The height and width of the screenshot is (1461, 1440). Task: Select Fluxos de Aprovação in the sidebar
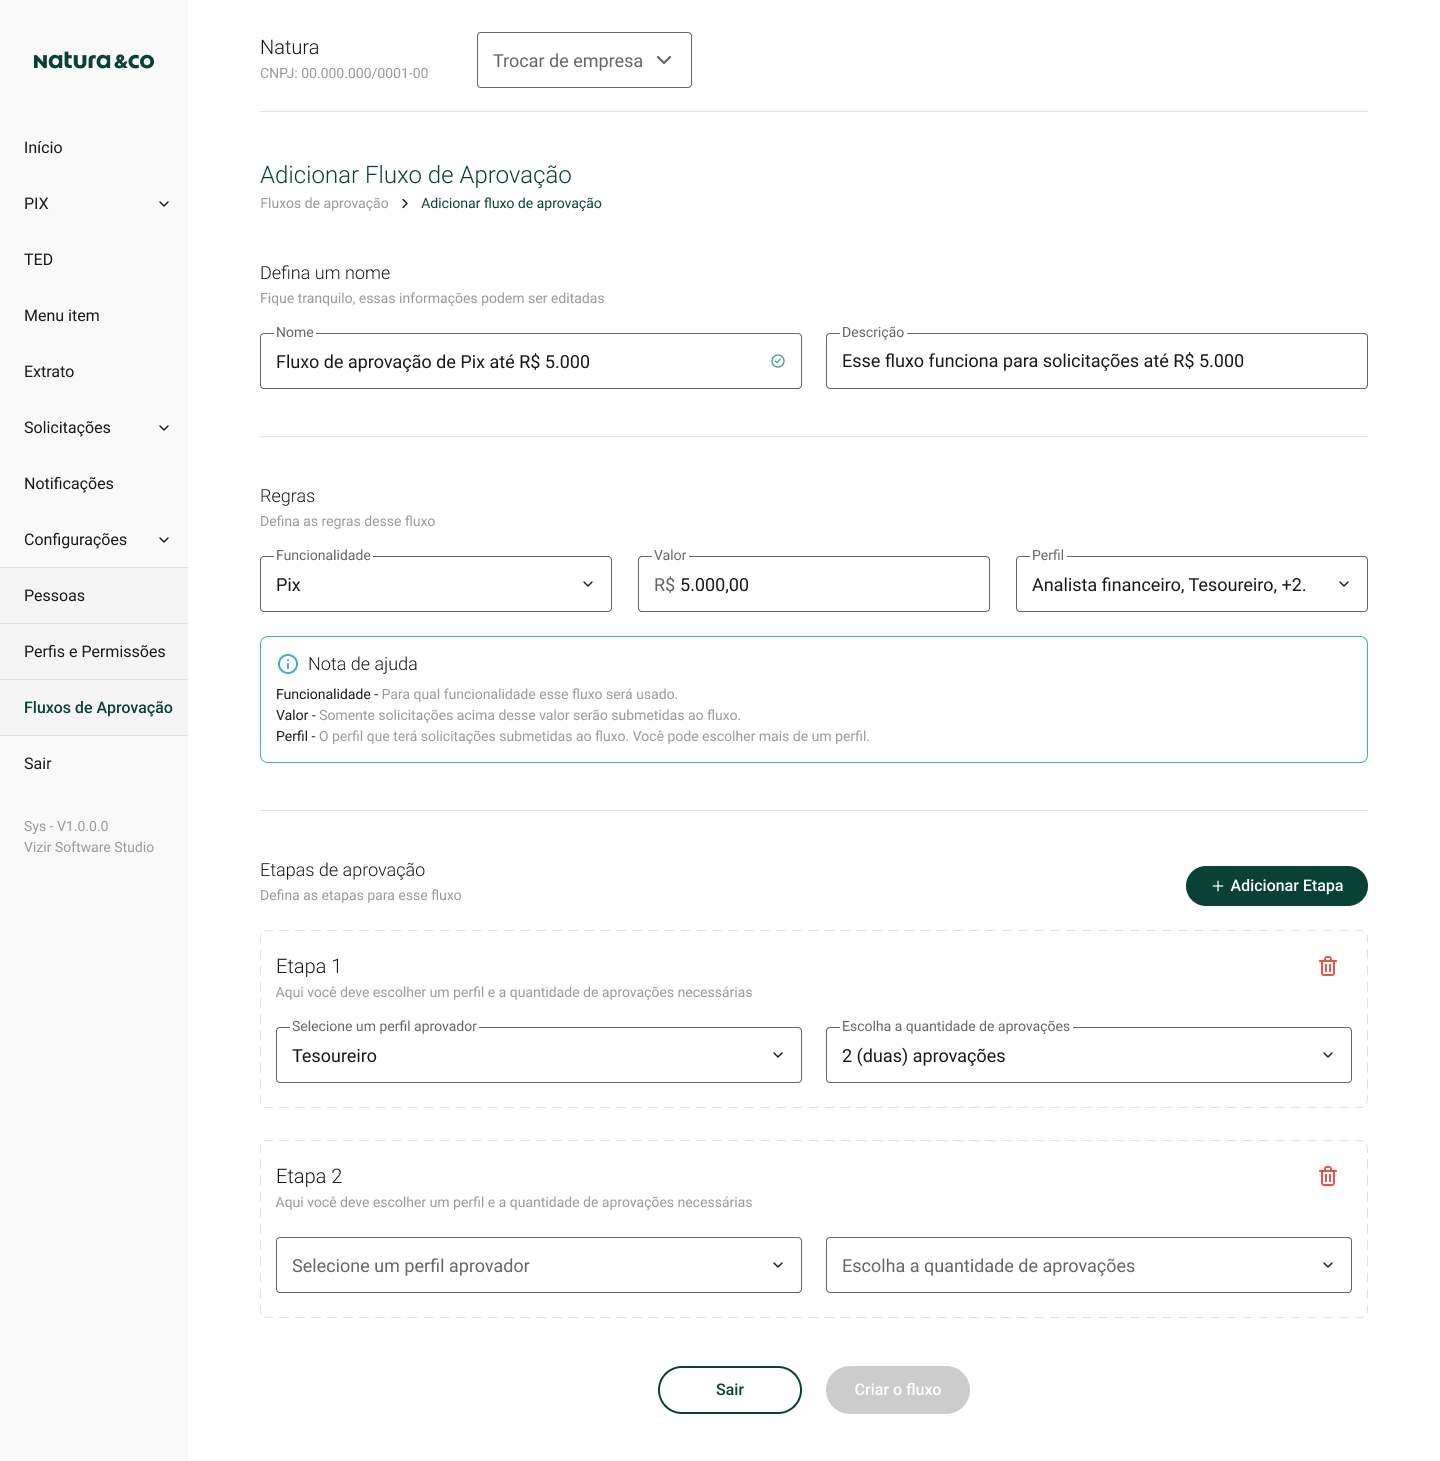[97, 707]
